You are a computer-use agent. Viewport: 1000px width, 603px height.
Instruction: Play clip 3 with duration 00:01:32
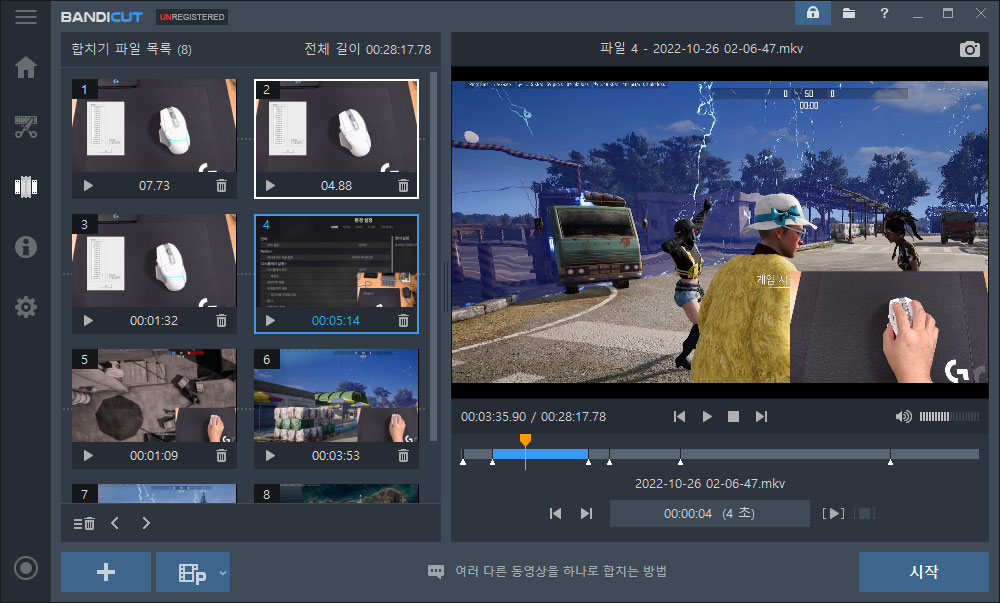click(x=88, y=321)
